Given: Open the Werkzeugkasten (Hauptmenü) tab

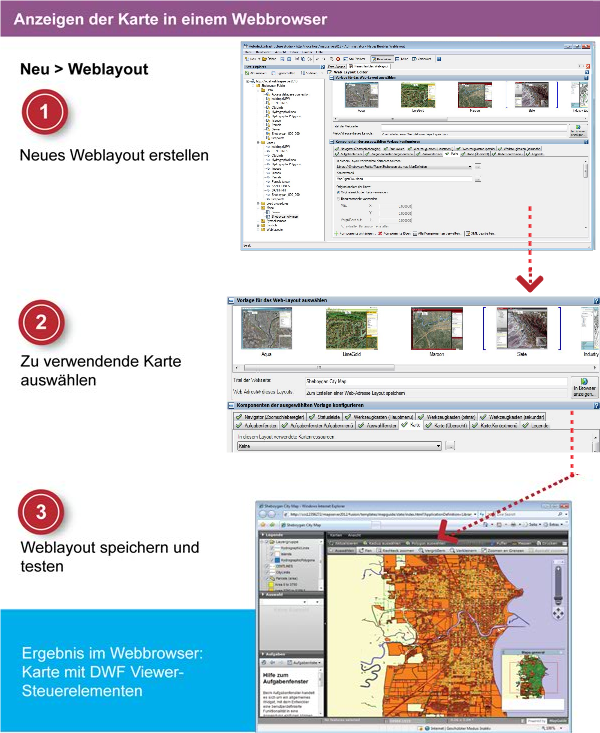Looking at the screenshot, I should [x=379, y=417].
